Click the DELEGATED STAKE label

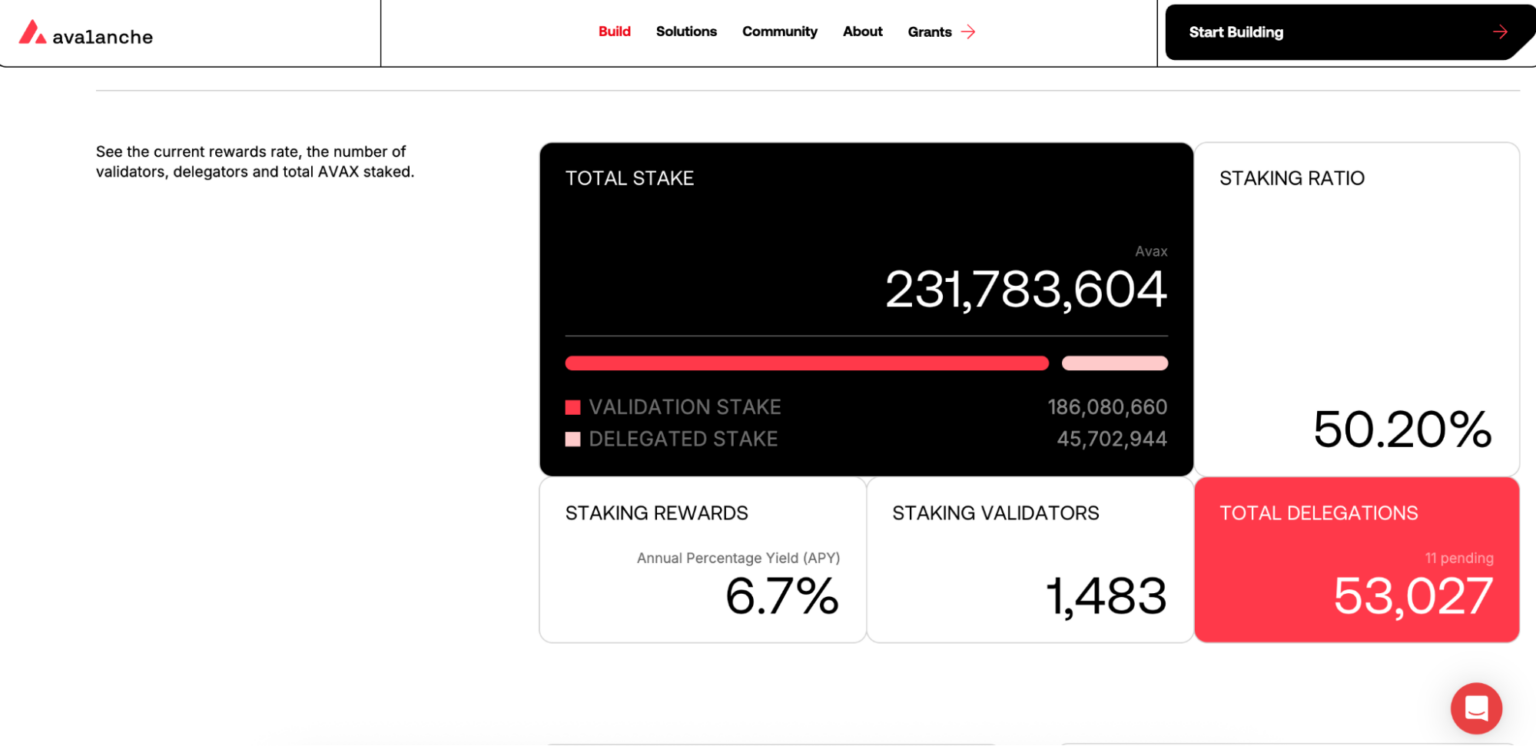[x=683, y=439]
